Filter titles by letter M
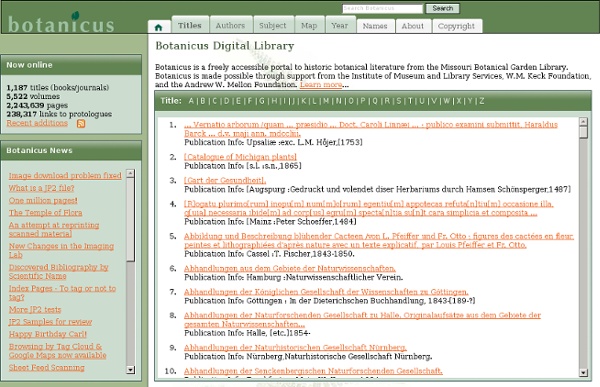Screen dimensions: 600x387 point(326,101)
